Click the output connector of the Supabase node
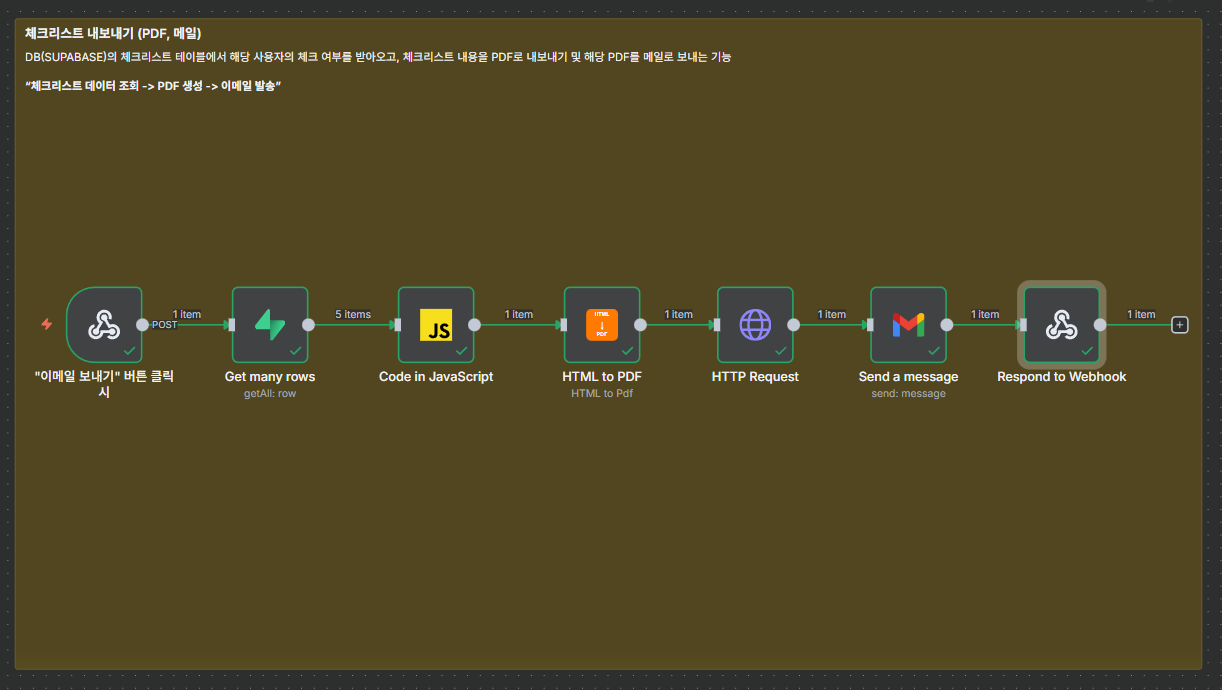The height and width of the screenshot is (690, 1222). pos(309,324)
